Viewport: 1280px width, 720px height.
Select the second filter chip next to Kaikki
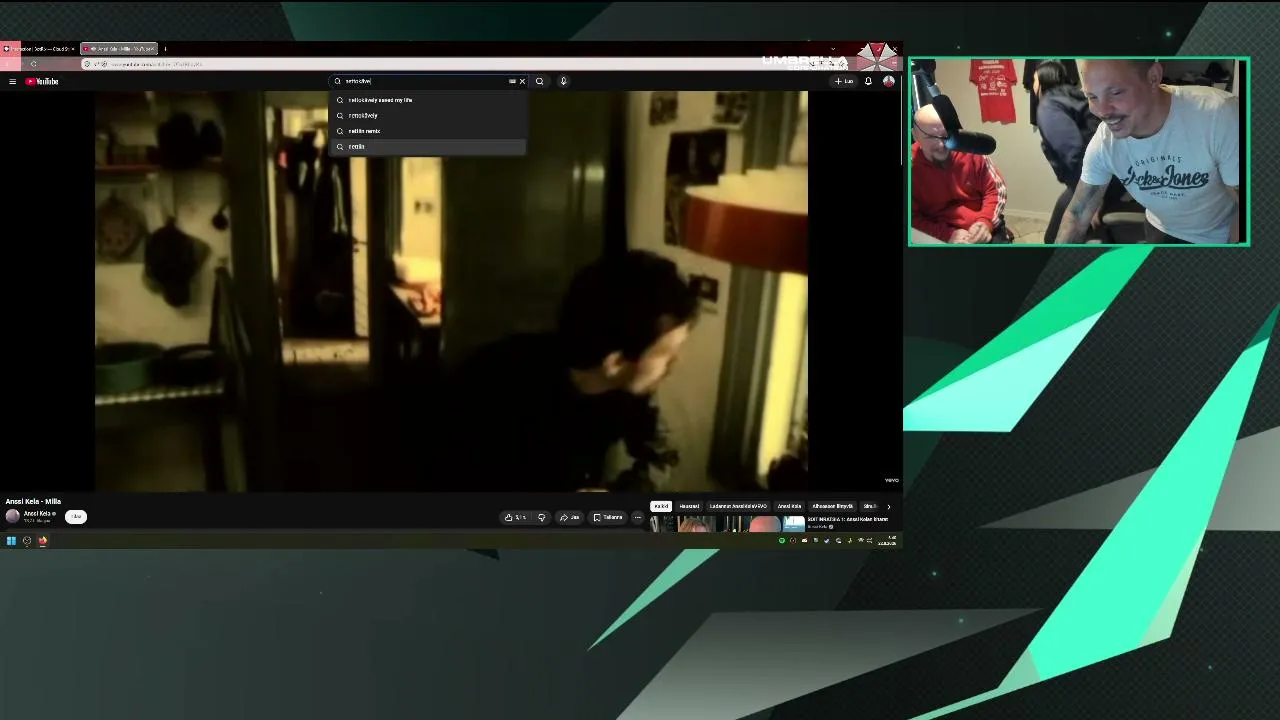click(x=689, y=506)
